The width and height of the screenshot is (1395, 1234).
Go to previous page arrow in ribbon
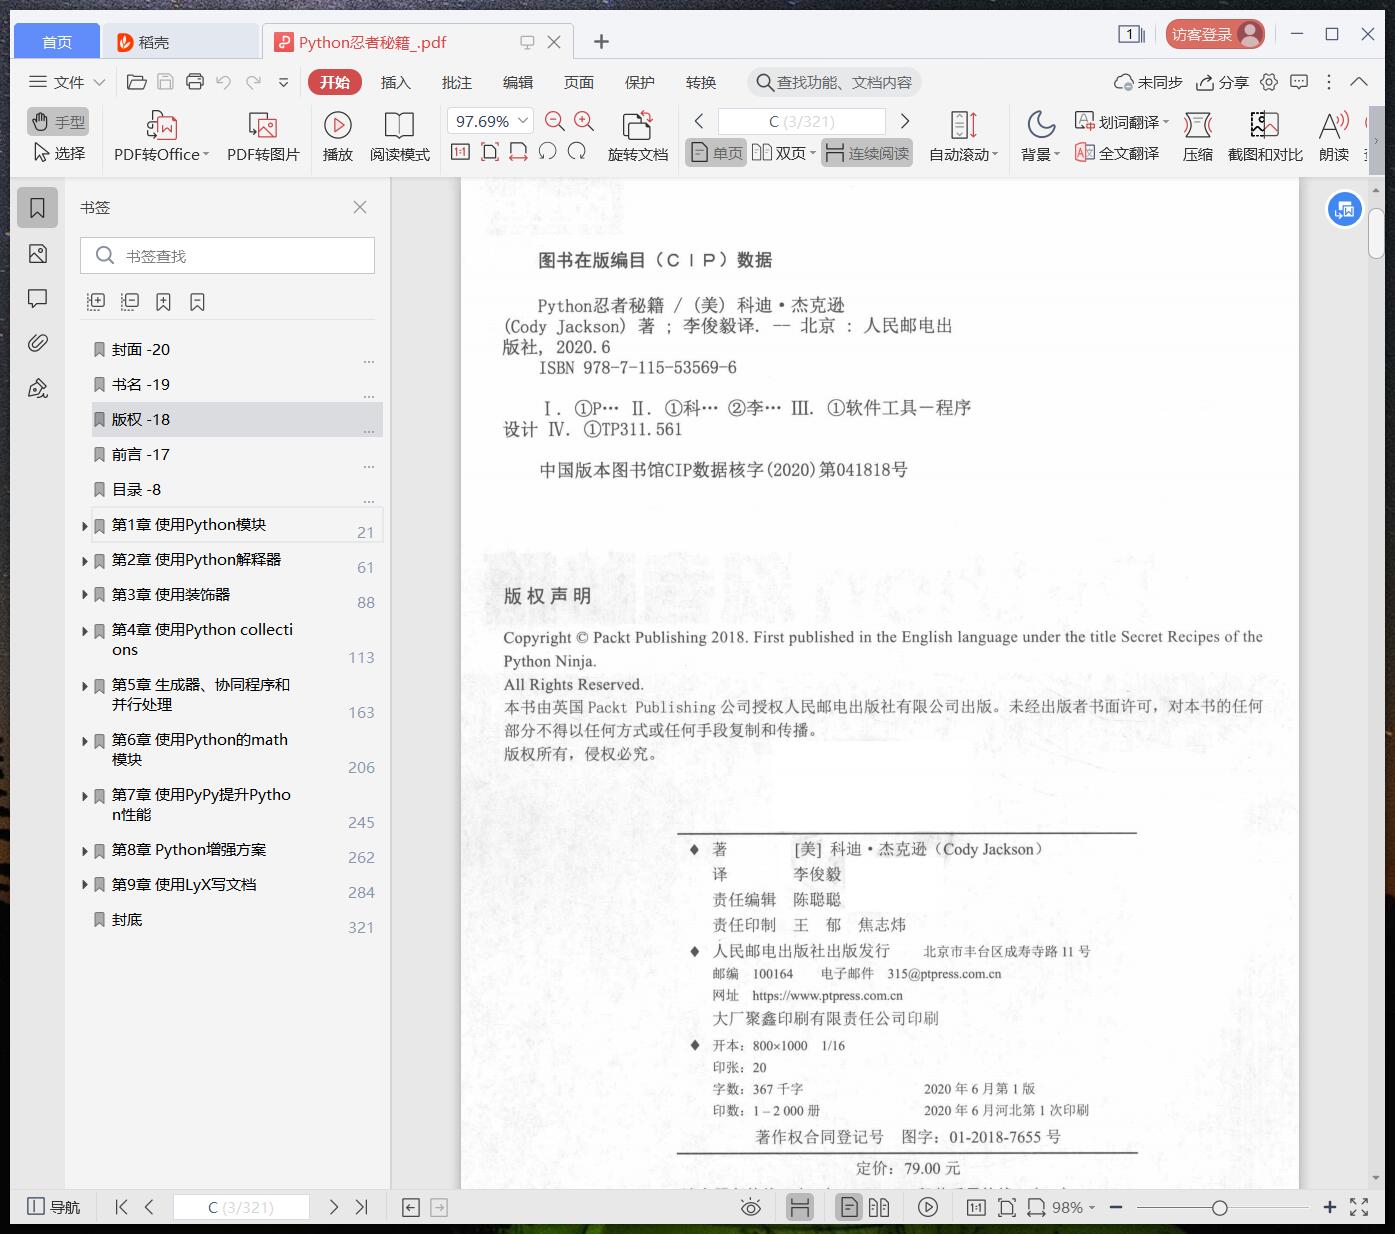699,121
